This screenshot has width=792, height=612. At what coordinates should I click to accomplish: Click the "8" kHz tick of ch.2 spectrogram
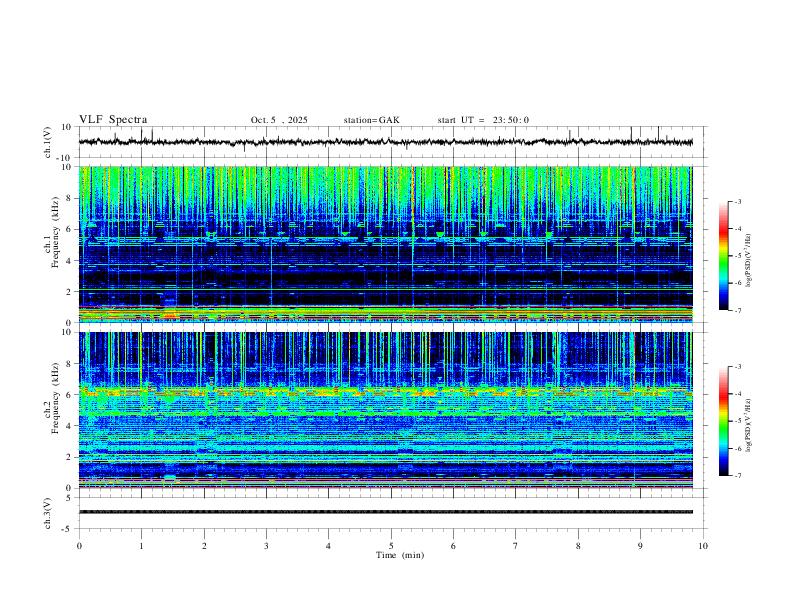(x=70, y=364)
